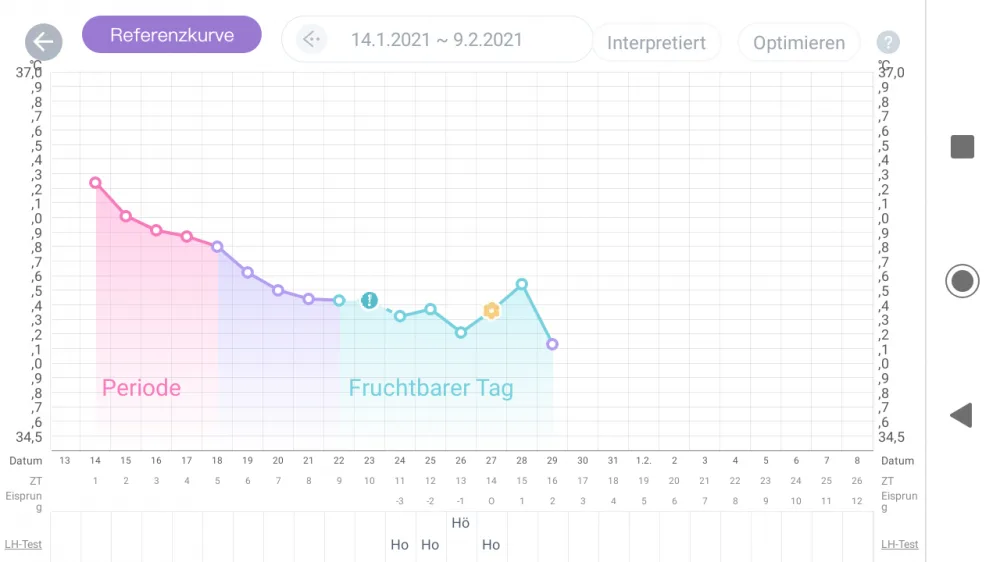Tap the exclamation warning marker on chart

click(x=369, y=300)
